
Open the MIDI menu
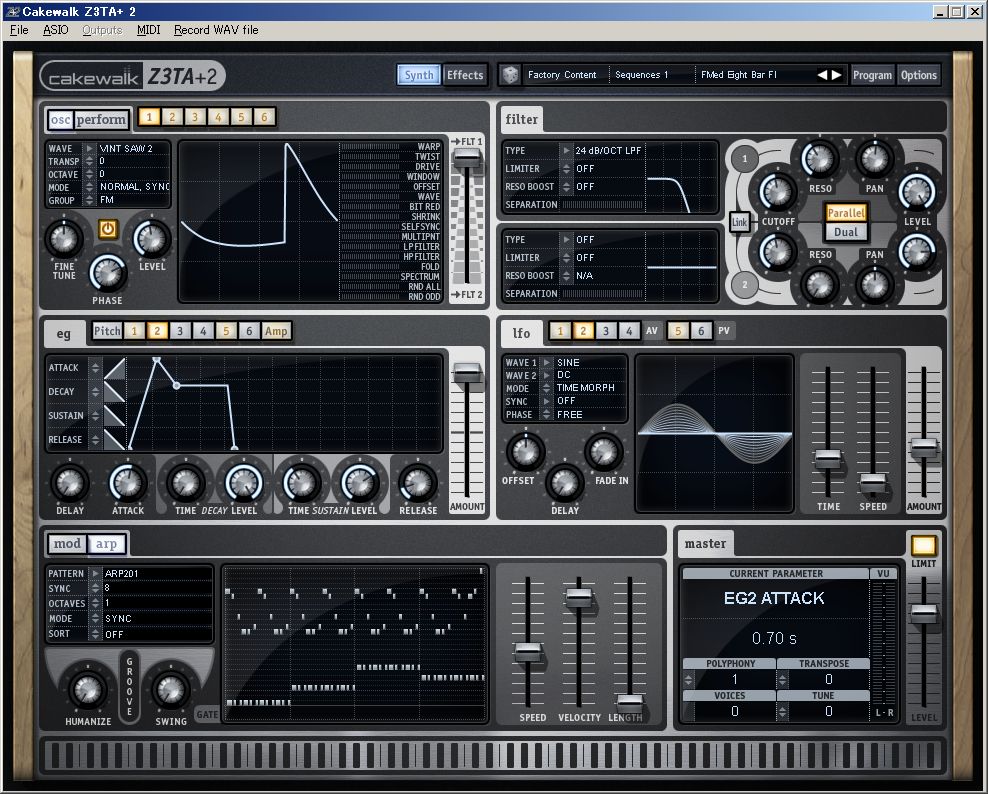(x=149, y=30)
